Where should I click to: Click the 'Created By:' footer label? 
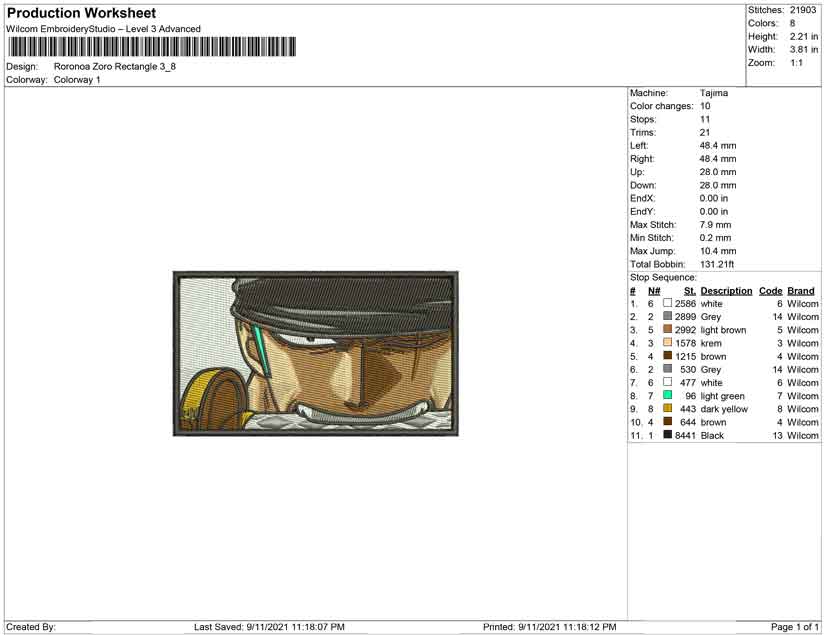31,627
